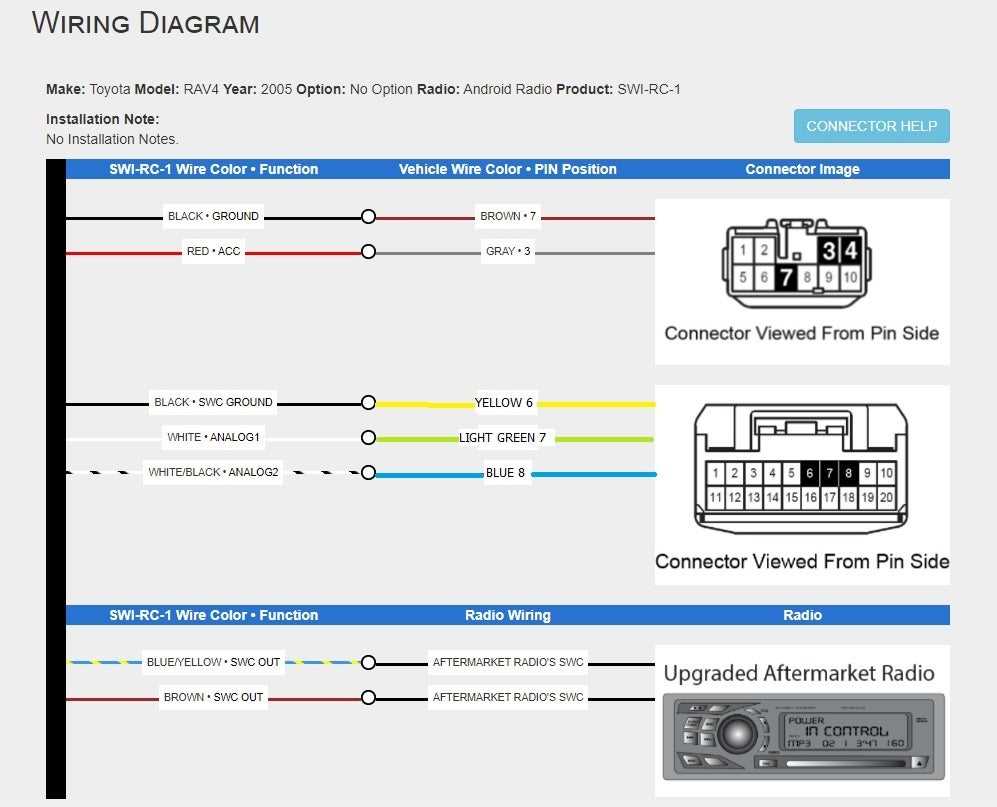Select the BLACK • SWC GROUND label

[x=213, y=402]
